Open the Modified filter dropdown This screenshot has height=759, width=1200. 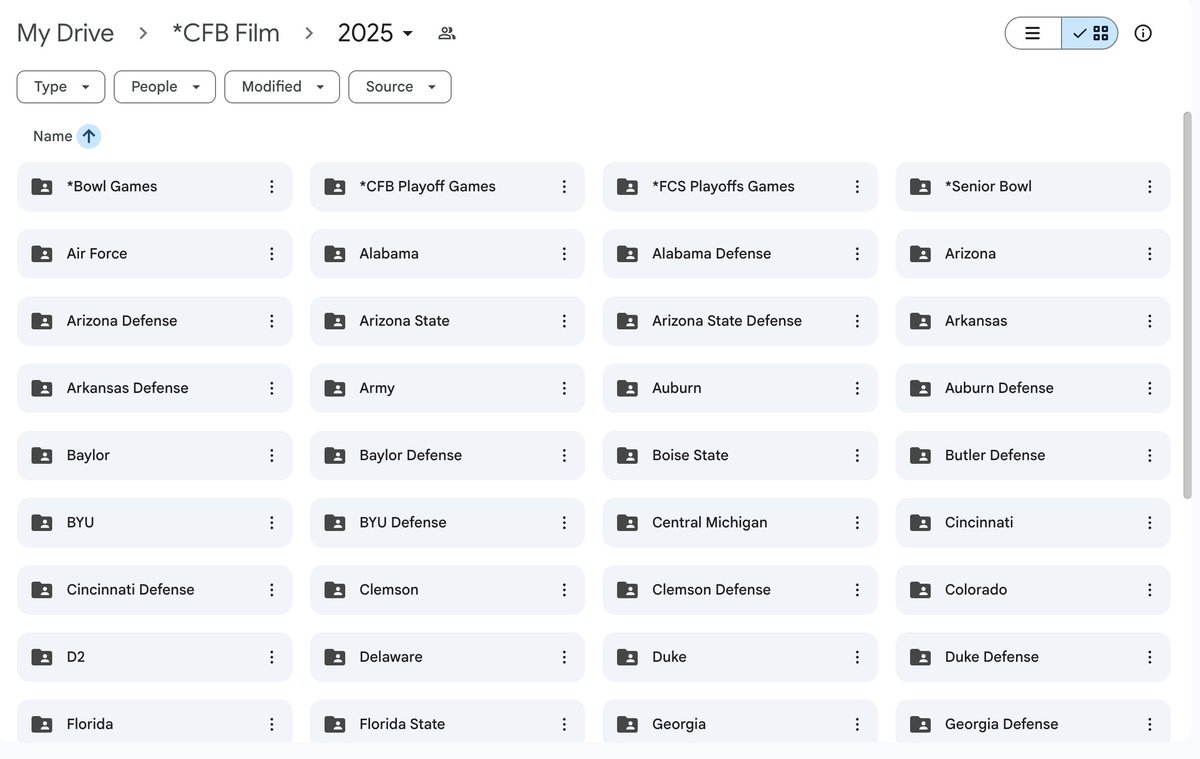(282, 87)
